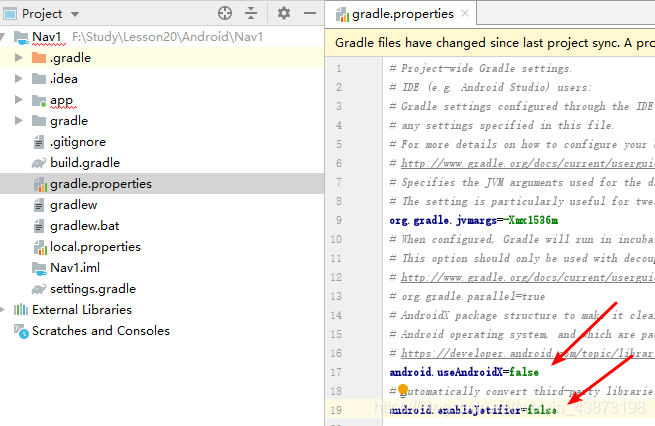Collapse the Nav1 root project node
655x426 pixels.
3,37
